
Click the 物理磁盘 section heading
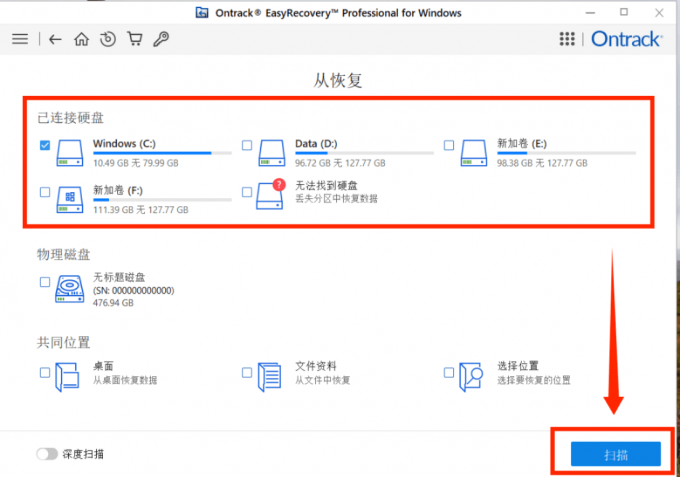(63, 255)
